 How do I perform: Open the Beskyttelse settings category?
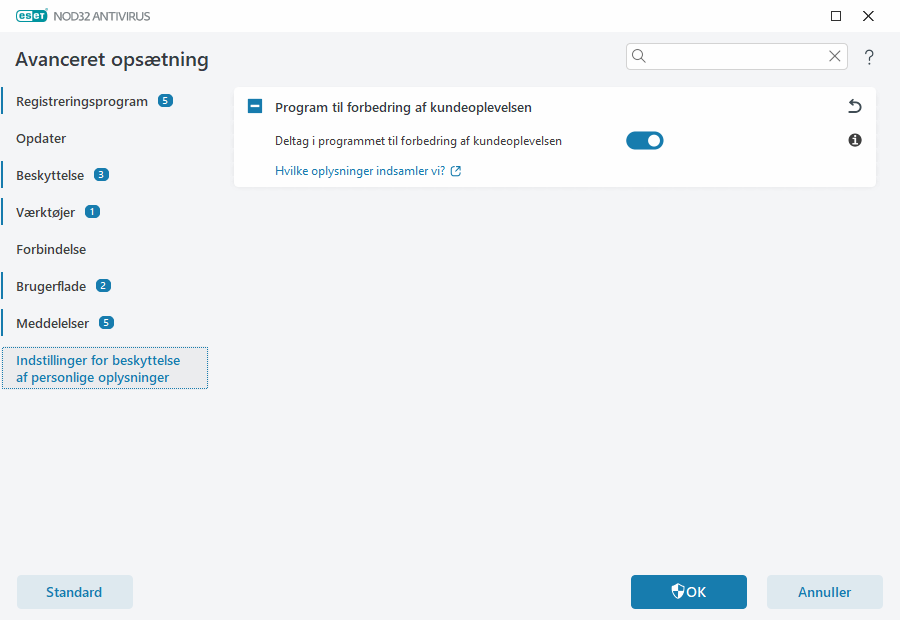50,174
